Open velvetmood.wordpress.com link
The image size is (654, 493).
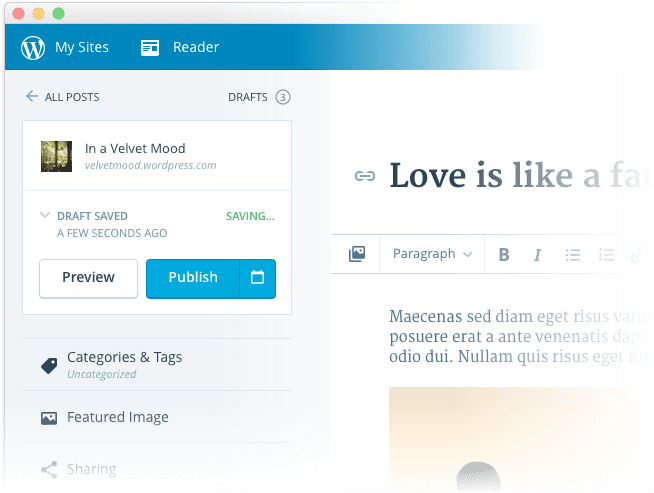click(x=151, y=165)
